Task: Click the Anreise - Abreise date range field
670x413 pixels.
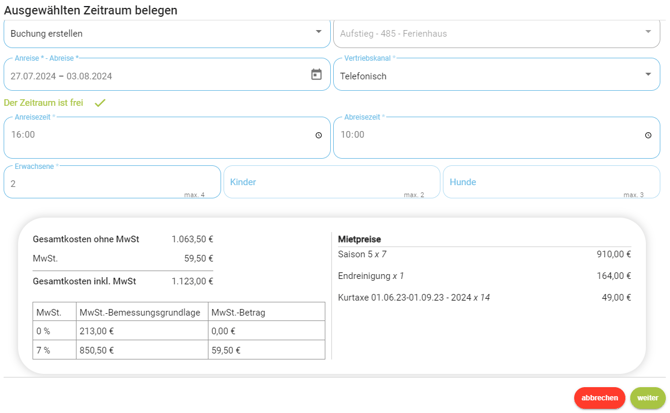Action: tap(150, 76)
